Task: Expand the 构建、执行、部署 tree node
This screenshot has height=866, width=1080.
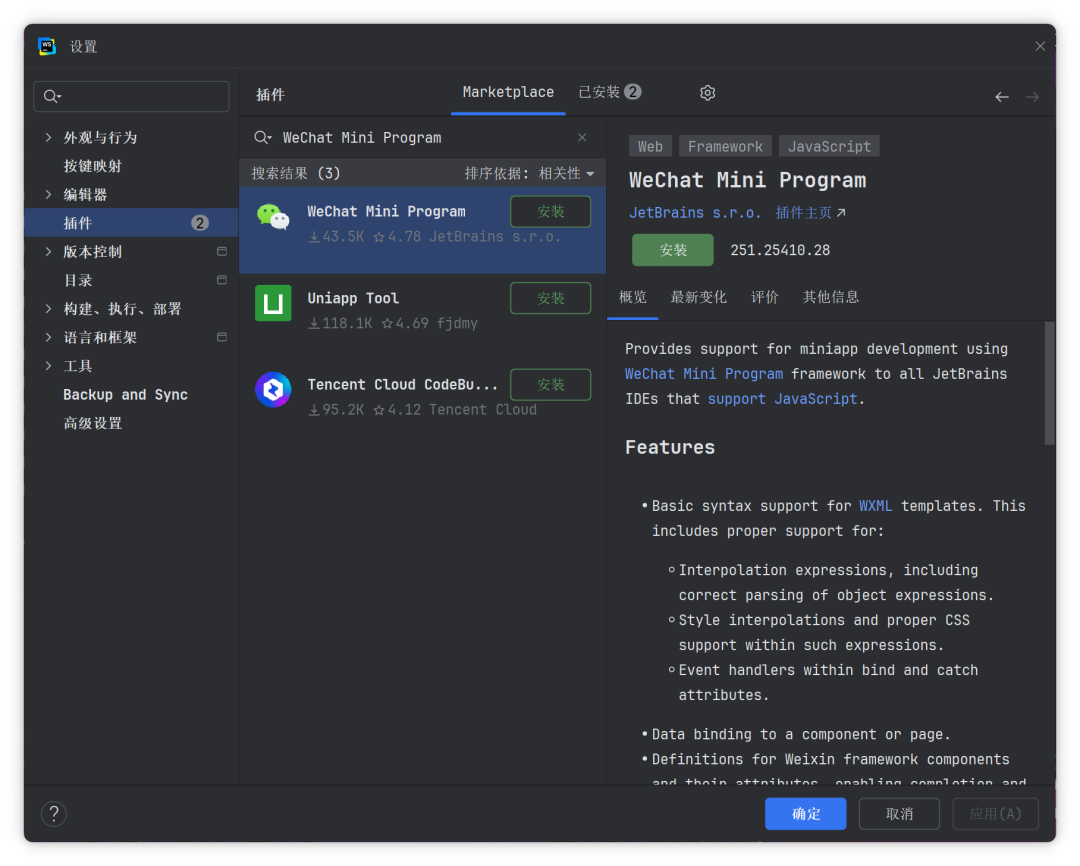Action: pyautogui.click(x=48, y=309)
